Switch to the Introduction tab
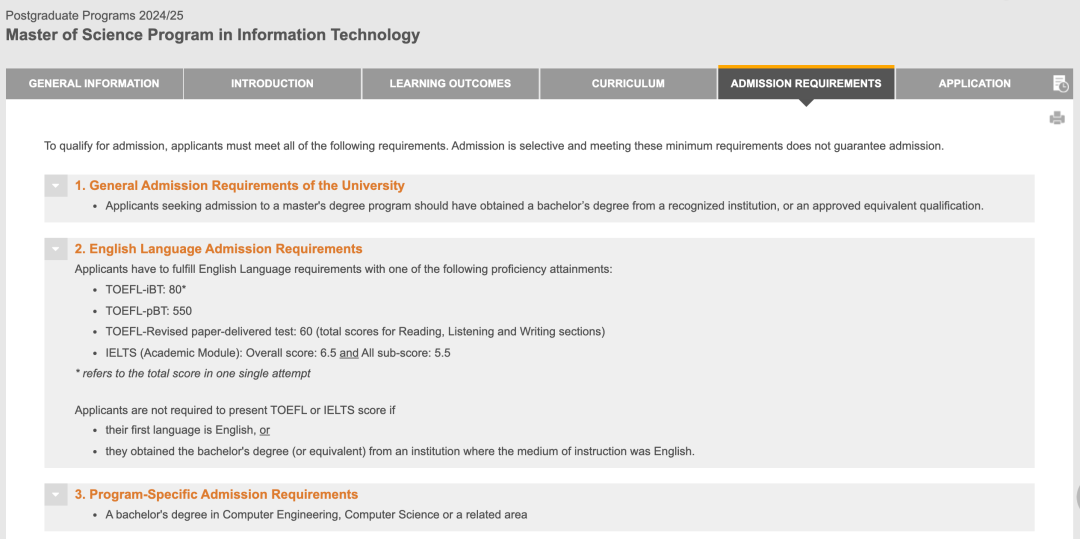The image size is (1080, 539). coord(272,84)
